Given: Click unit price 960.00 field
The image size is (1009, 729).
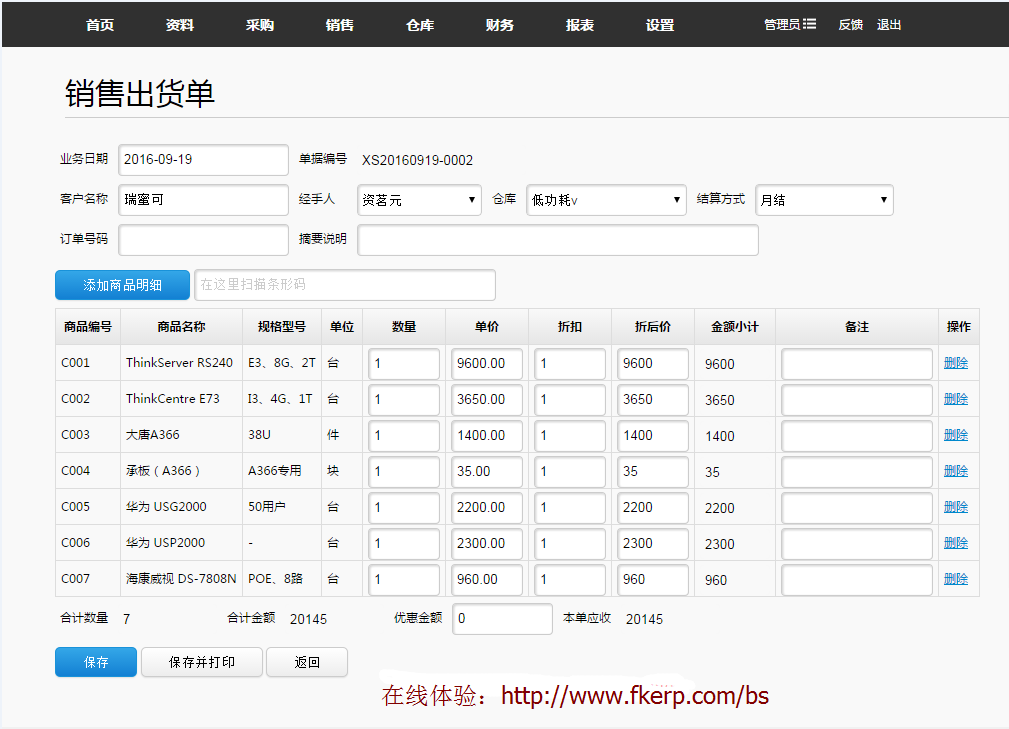Looking at the screenshot, I should point(486,580).
